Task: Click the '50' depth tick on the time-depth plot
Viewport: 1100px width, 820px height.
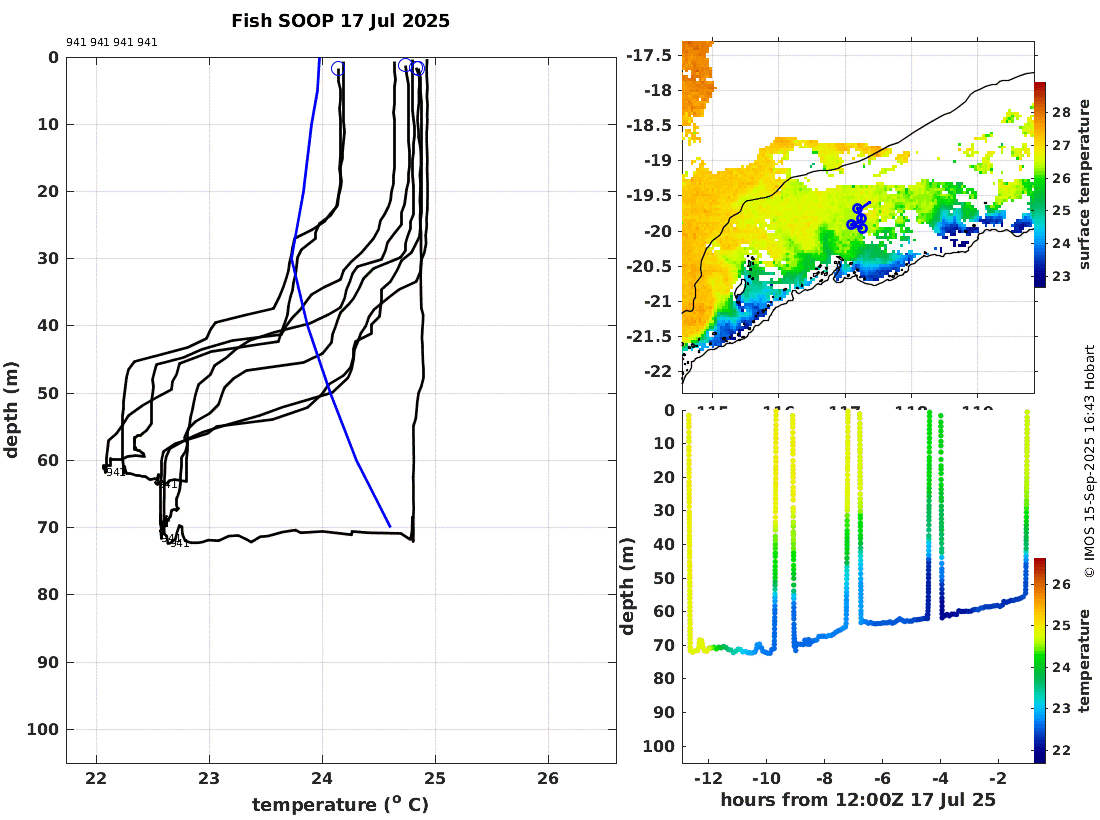Action: [x=664, y=578]
